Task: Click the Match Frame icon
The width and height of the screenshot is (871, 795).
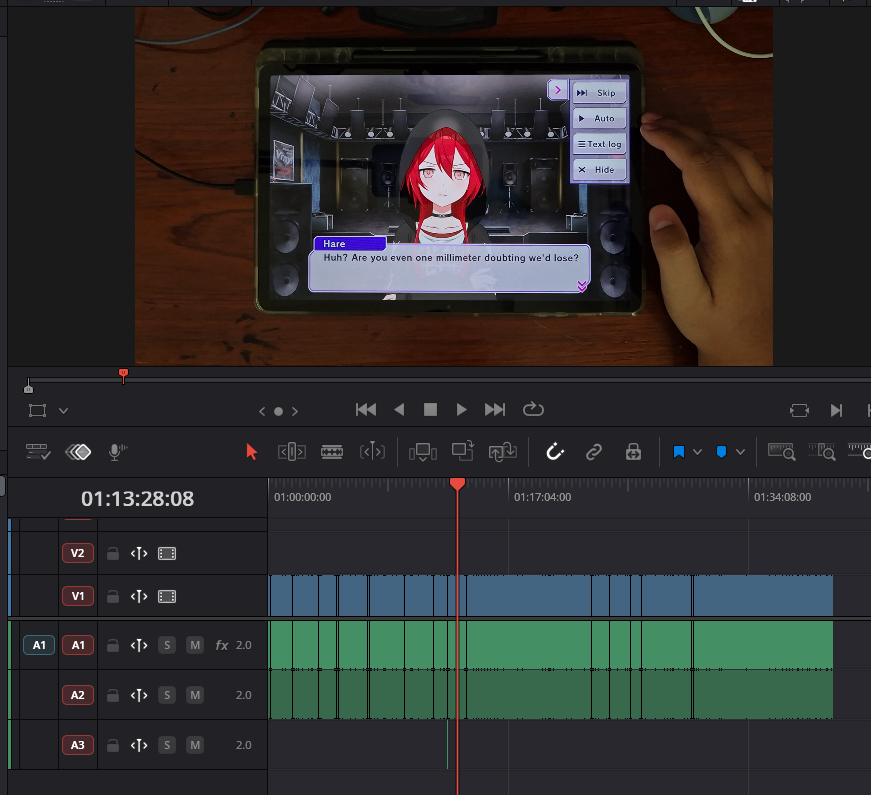Action: (x=799, y=411)
